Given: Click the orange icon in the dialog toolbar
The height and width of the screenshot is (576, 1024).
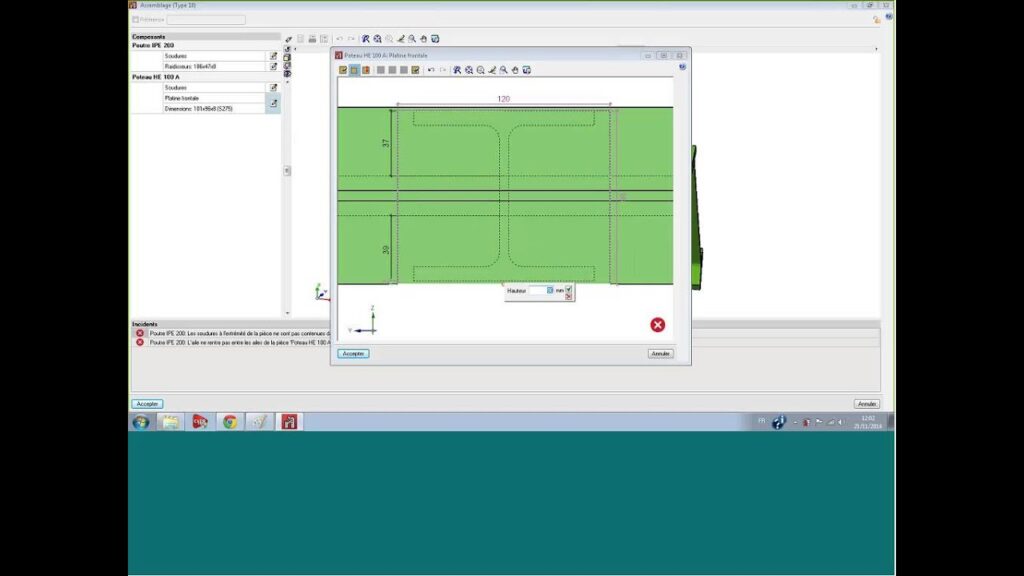Looking at the screenshot, I should click(366, 70).
